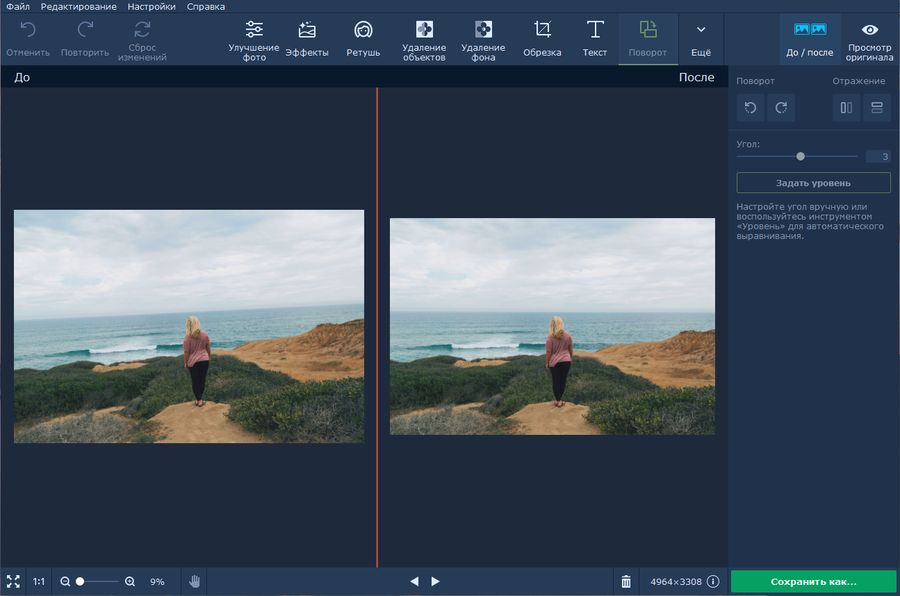Open the Улучшение фото tool

[x=254, y=40]
